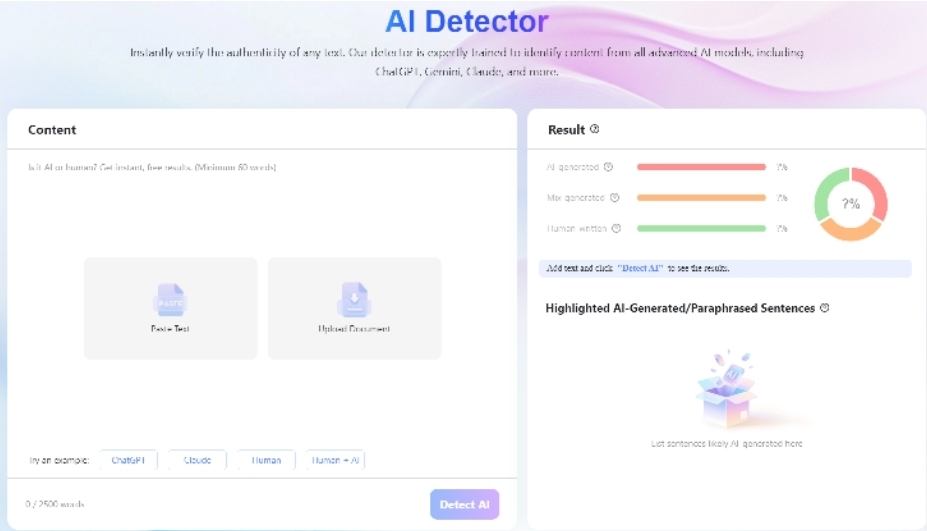Click the Paste Text clipboard icon

click(x=170, y=299)
